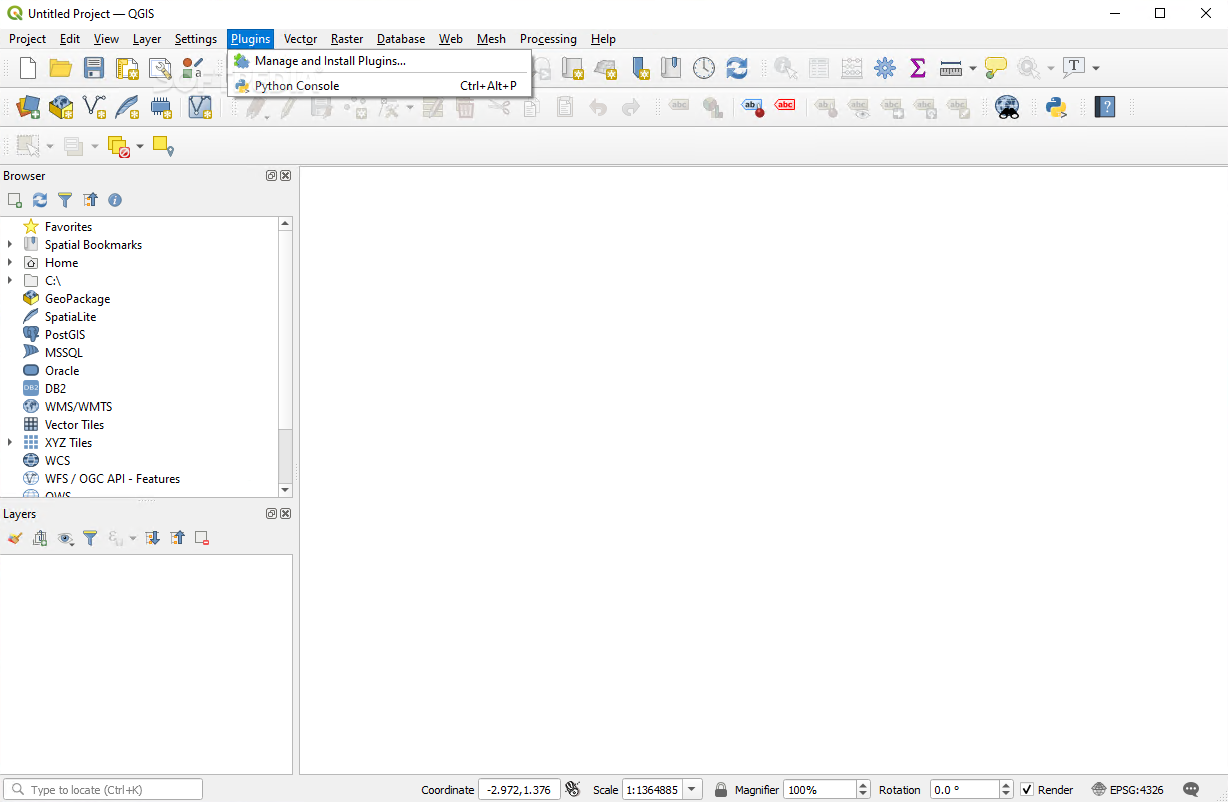Save project with floppy disk icon
Image resolution: width=1228 pixels, height=802 pixels.
[x=94, y=68]
